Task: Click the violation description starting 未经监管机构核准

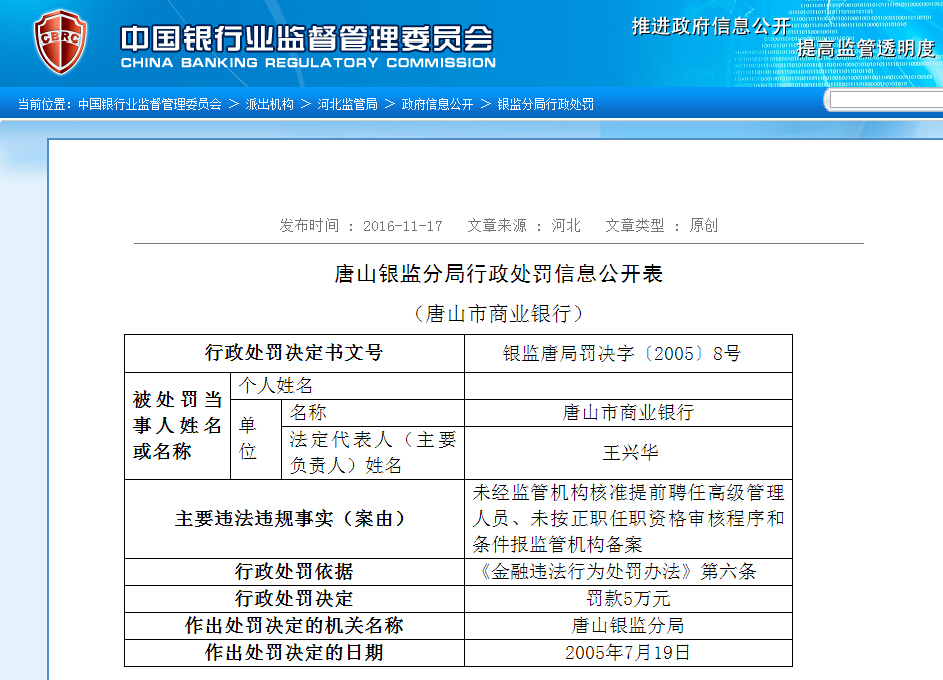Action: point(628,519)
